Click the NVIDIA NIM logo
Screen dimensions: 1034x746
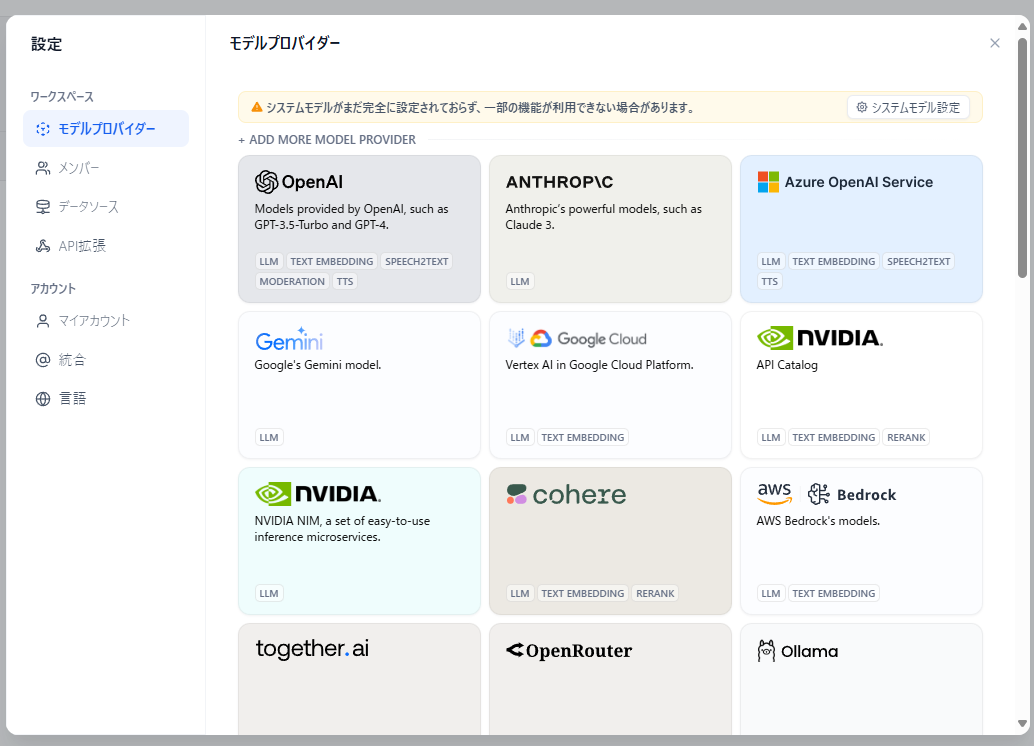(x=318, y=494)
